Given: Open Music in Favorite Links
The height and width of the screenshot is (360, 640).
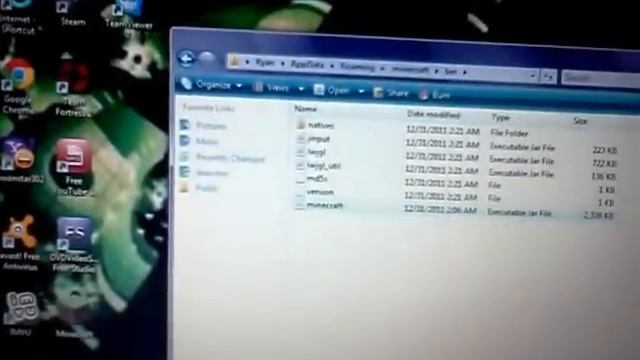Looking at the screenshot, I should coord(207,141).
